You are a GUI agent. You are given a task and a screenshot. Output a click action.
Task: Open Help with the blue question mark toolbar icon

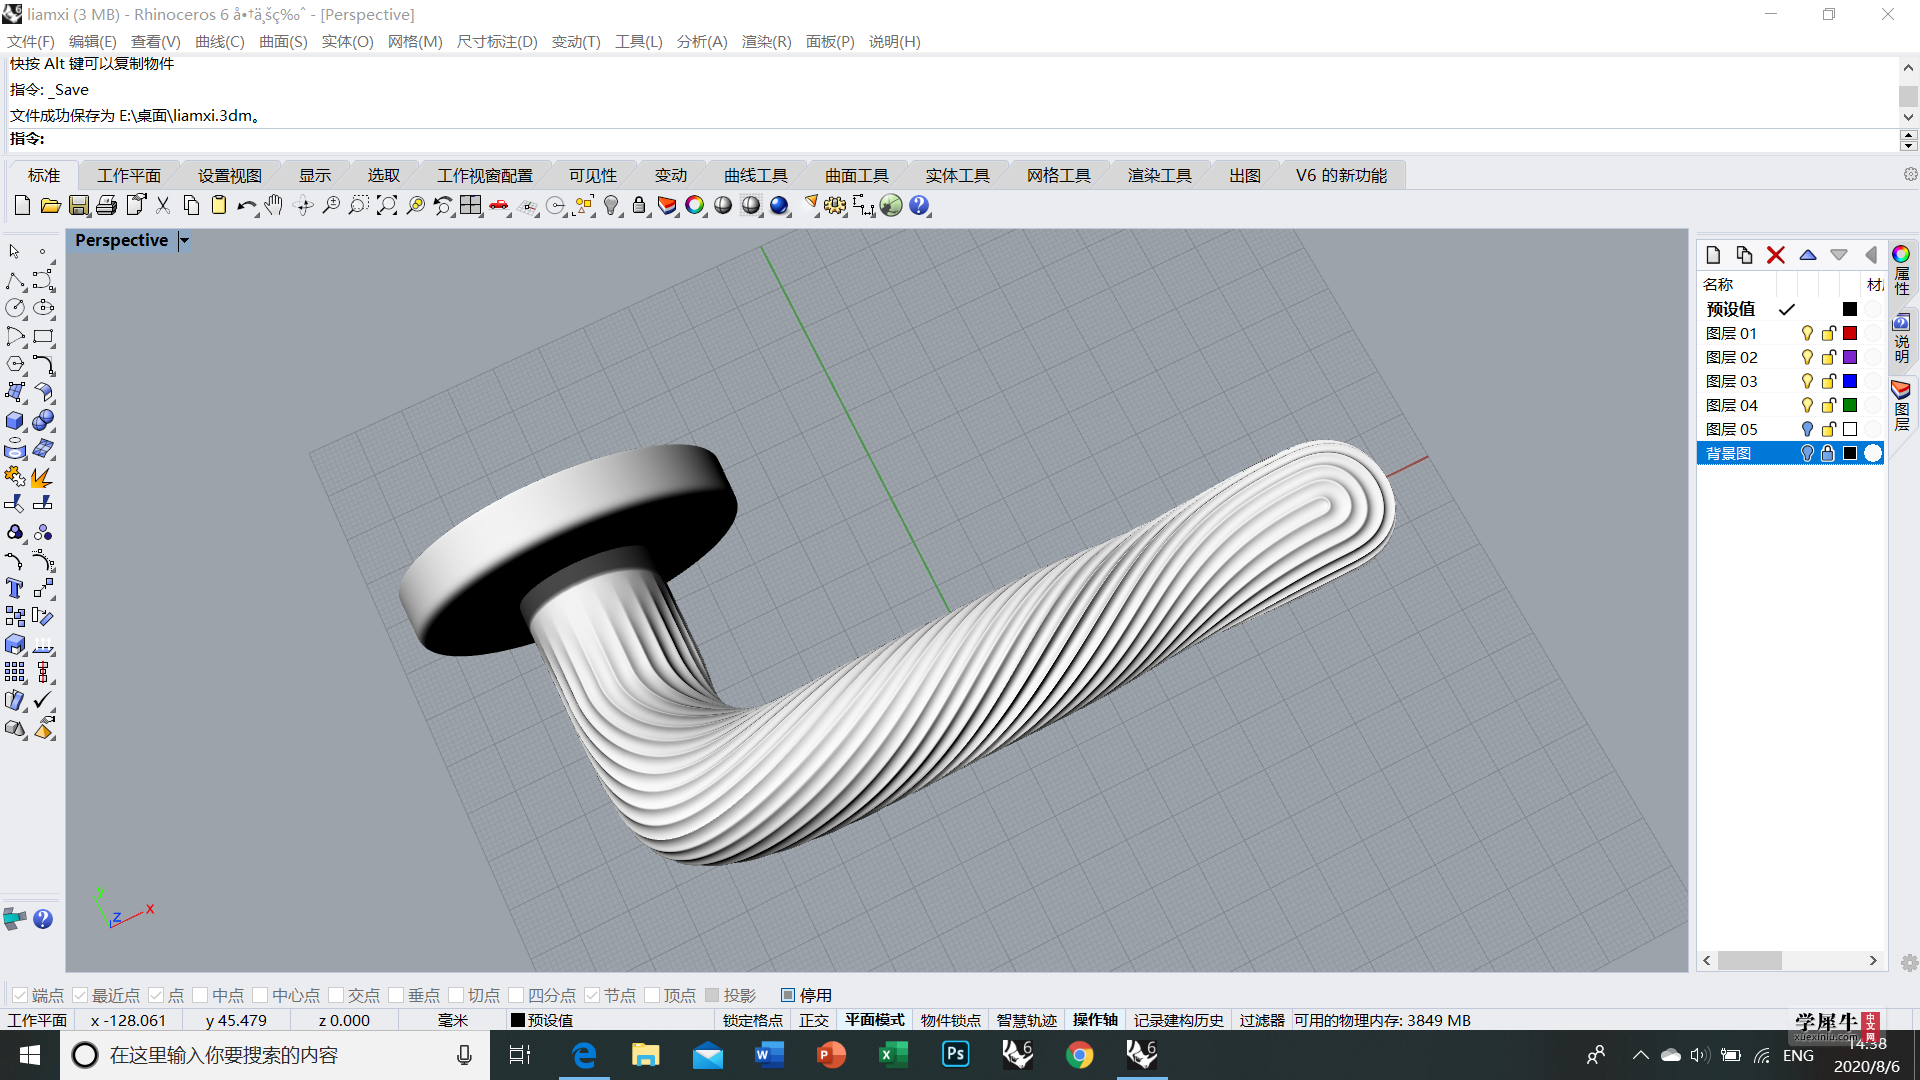919,206
